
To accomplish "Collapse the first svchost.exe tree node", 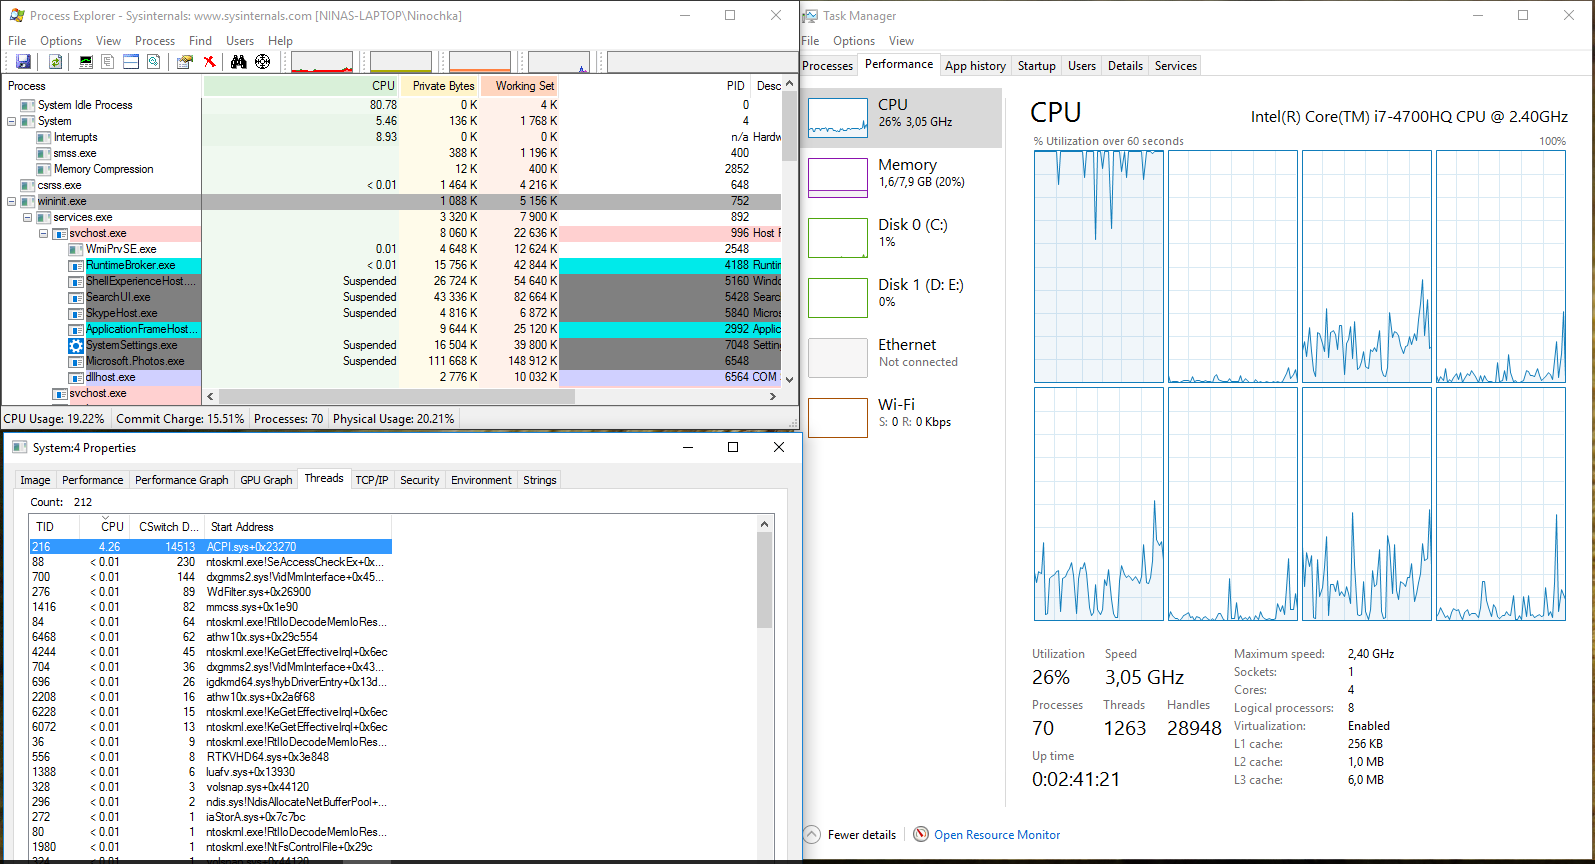I will pos(43,233).
